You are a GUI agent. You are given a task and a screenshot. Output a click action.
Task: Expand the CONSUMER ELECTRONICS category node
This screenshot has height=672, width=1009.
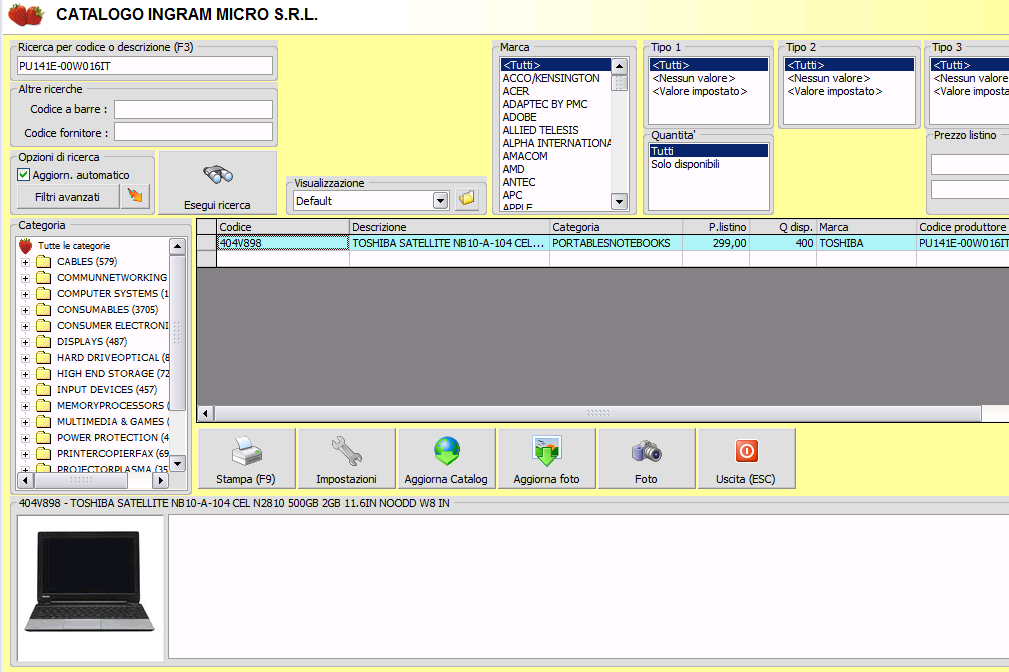[25, 326]
